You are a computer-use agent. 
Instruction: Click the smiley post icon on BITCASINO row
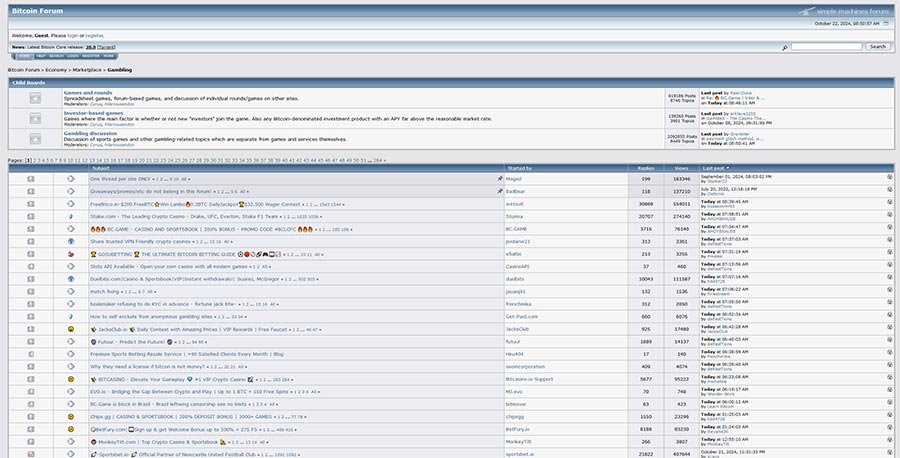pyautogui.click(x=71, y=379)
